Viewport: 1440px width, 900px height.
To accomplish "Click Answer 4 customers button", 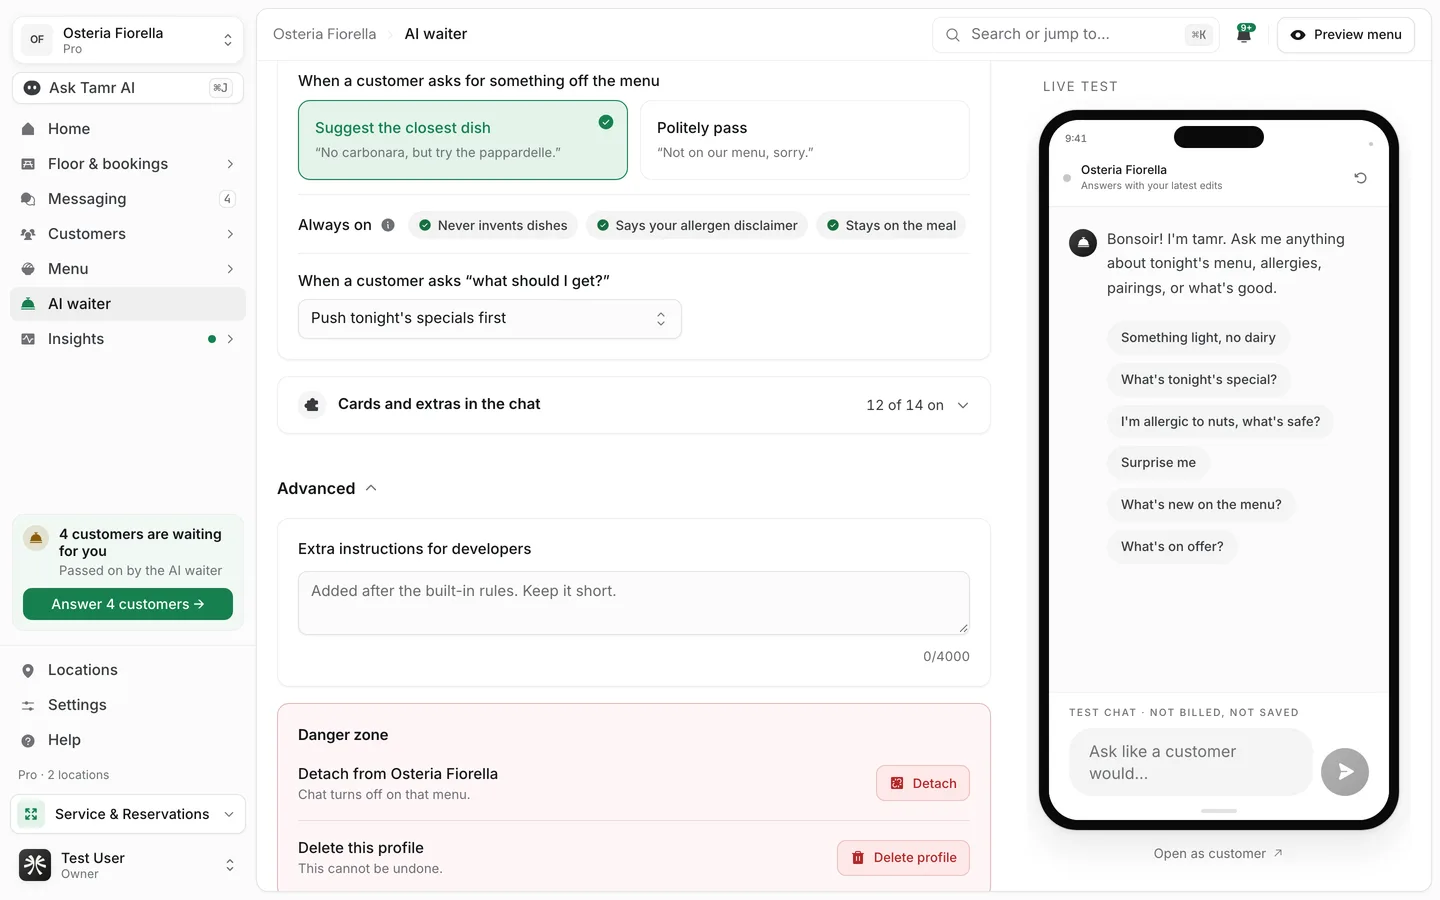I will pyautogui.click(x=128, y=604).
